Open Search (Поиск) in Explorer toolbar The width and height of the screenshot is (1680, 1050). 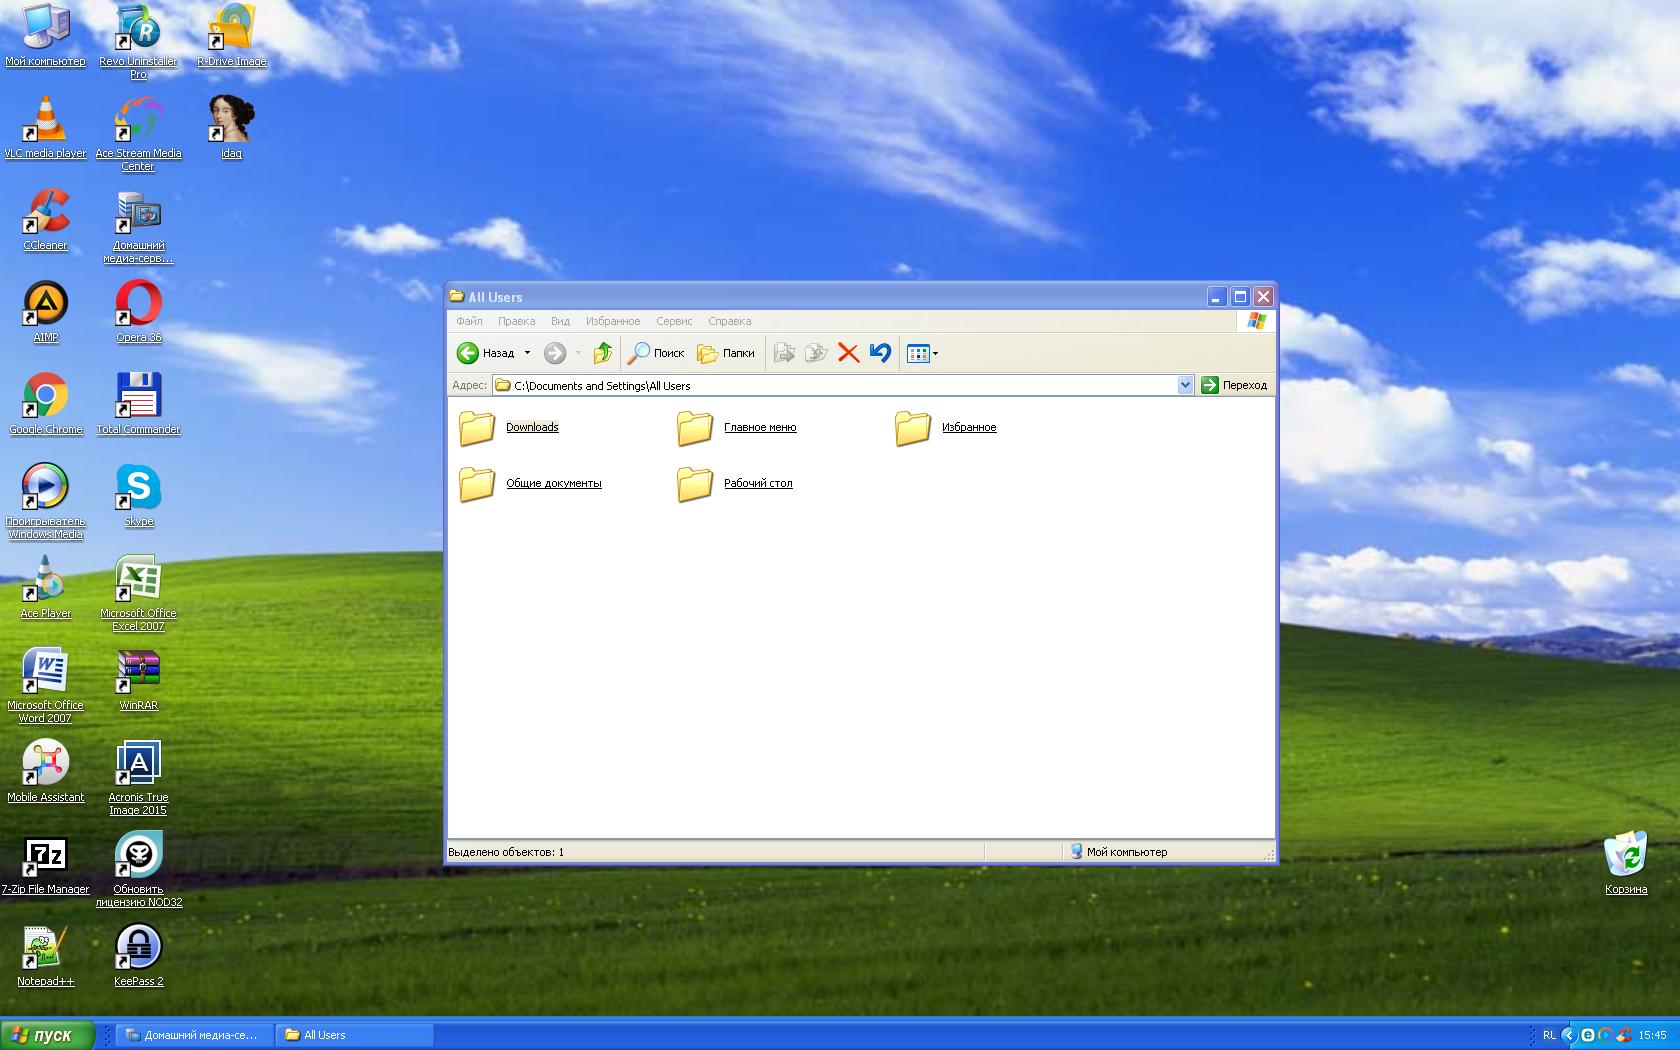click(656, 353)
